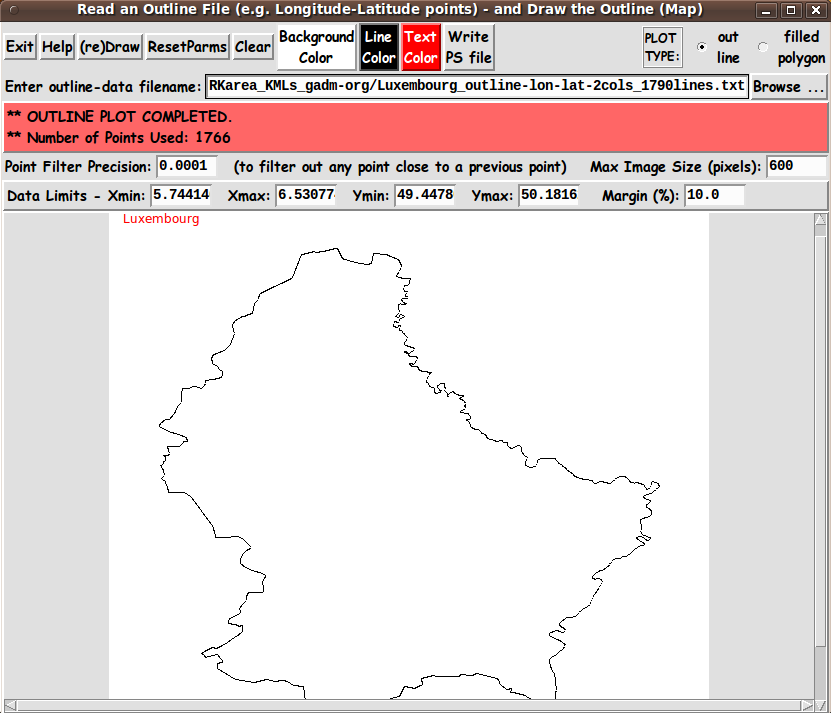Viewport: 831px width, 713px height.
Task: Open the Line Color picker
Action: coord(378,47)
